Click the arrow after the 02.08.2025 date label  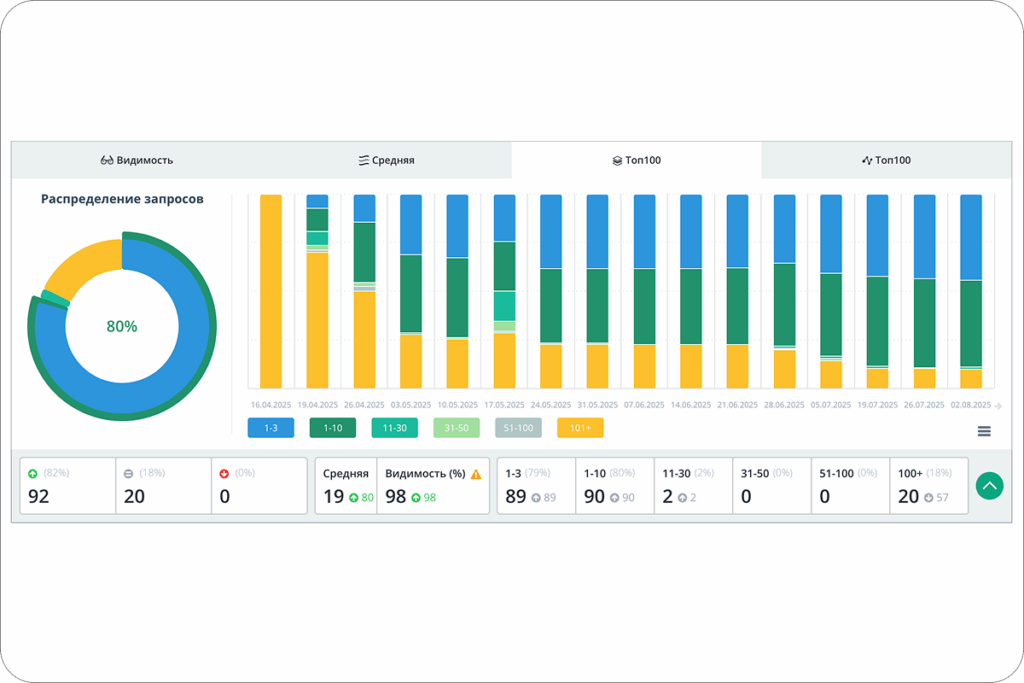(997, 405)
